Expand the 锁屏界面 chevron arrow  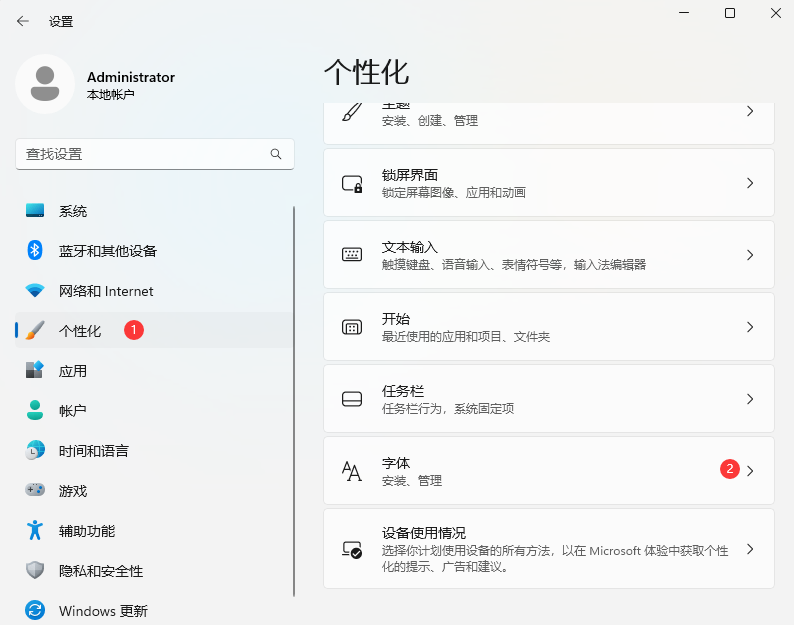[750, 184]
